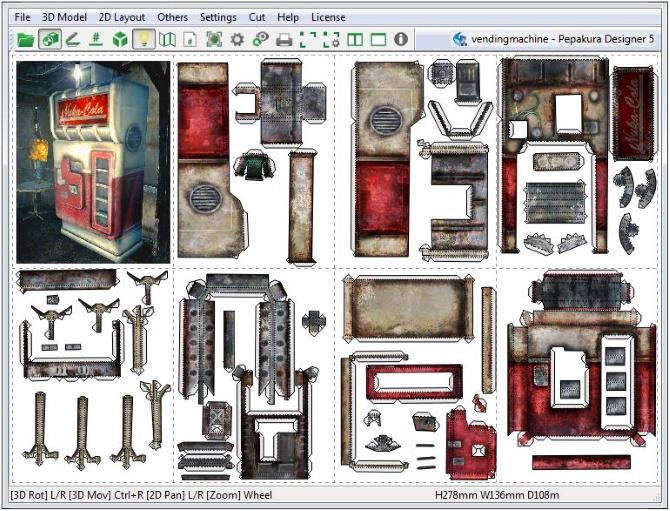Open the Help menu
Image resolution: width=670 pixels, height=511 pixels.
pyautogui.click(x=288, y=18)
